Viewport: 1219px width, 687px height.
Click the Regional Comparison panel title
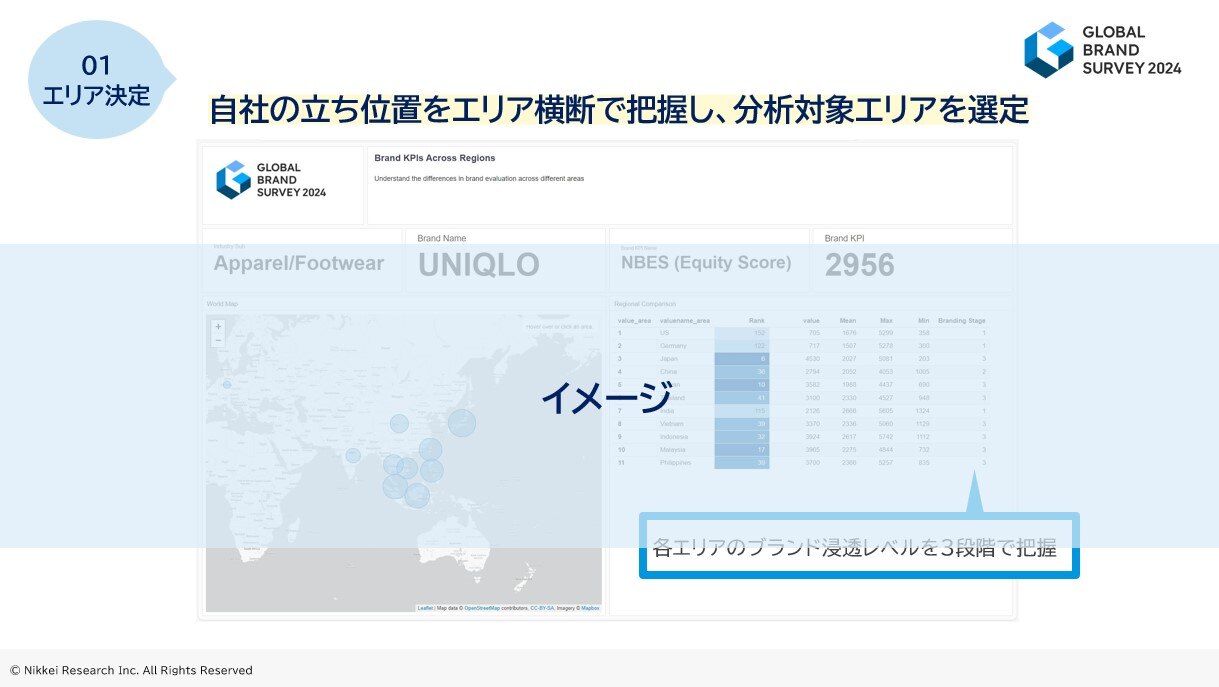coord(645,304)
